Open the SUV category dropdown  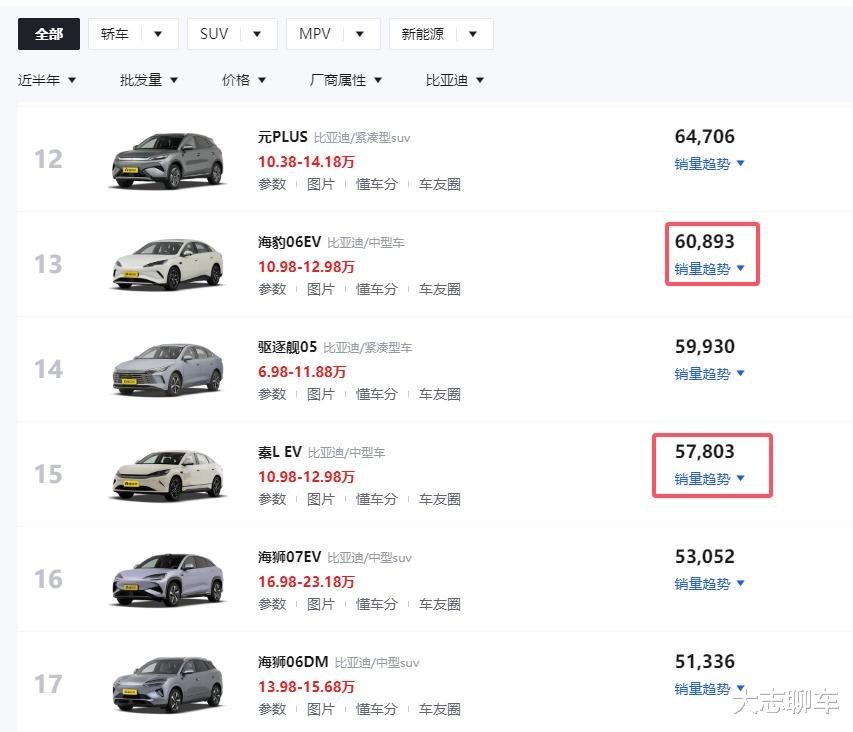click(x=231, y=34)
